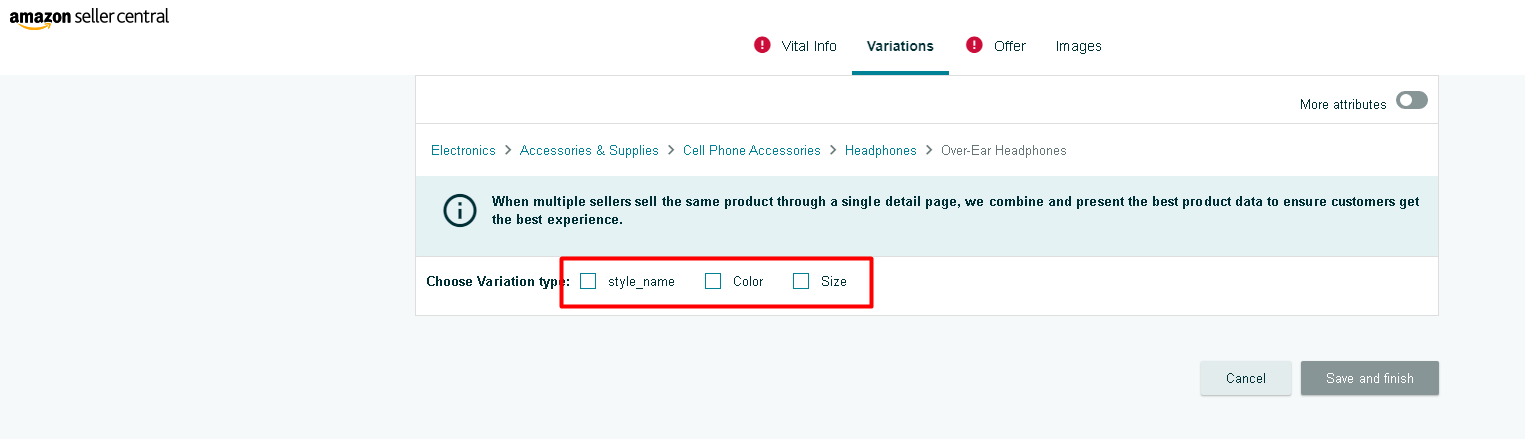1525x439 pixels.
Task: Click the Amazon Seller Central logo
Action: pyautogui.click(x=89, y=18)
